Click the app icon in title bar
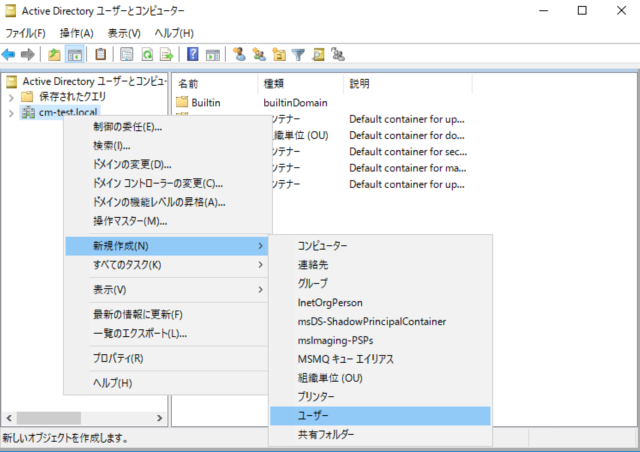This screenshot has width=640, height=452. click(11, 11)
